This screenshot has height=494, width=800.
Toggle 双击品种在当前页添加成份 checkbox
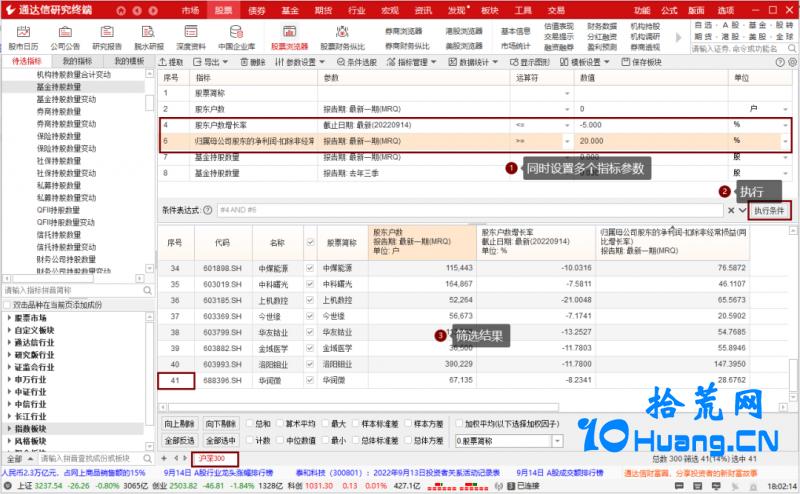7,305
